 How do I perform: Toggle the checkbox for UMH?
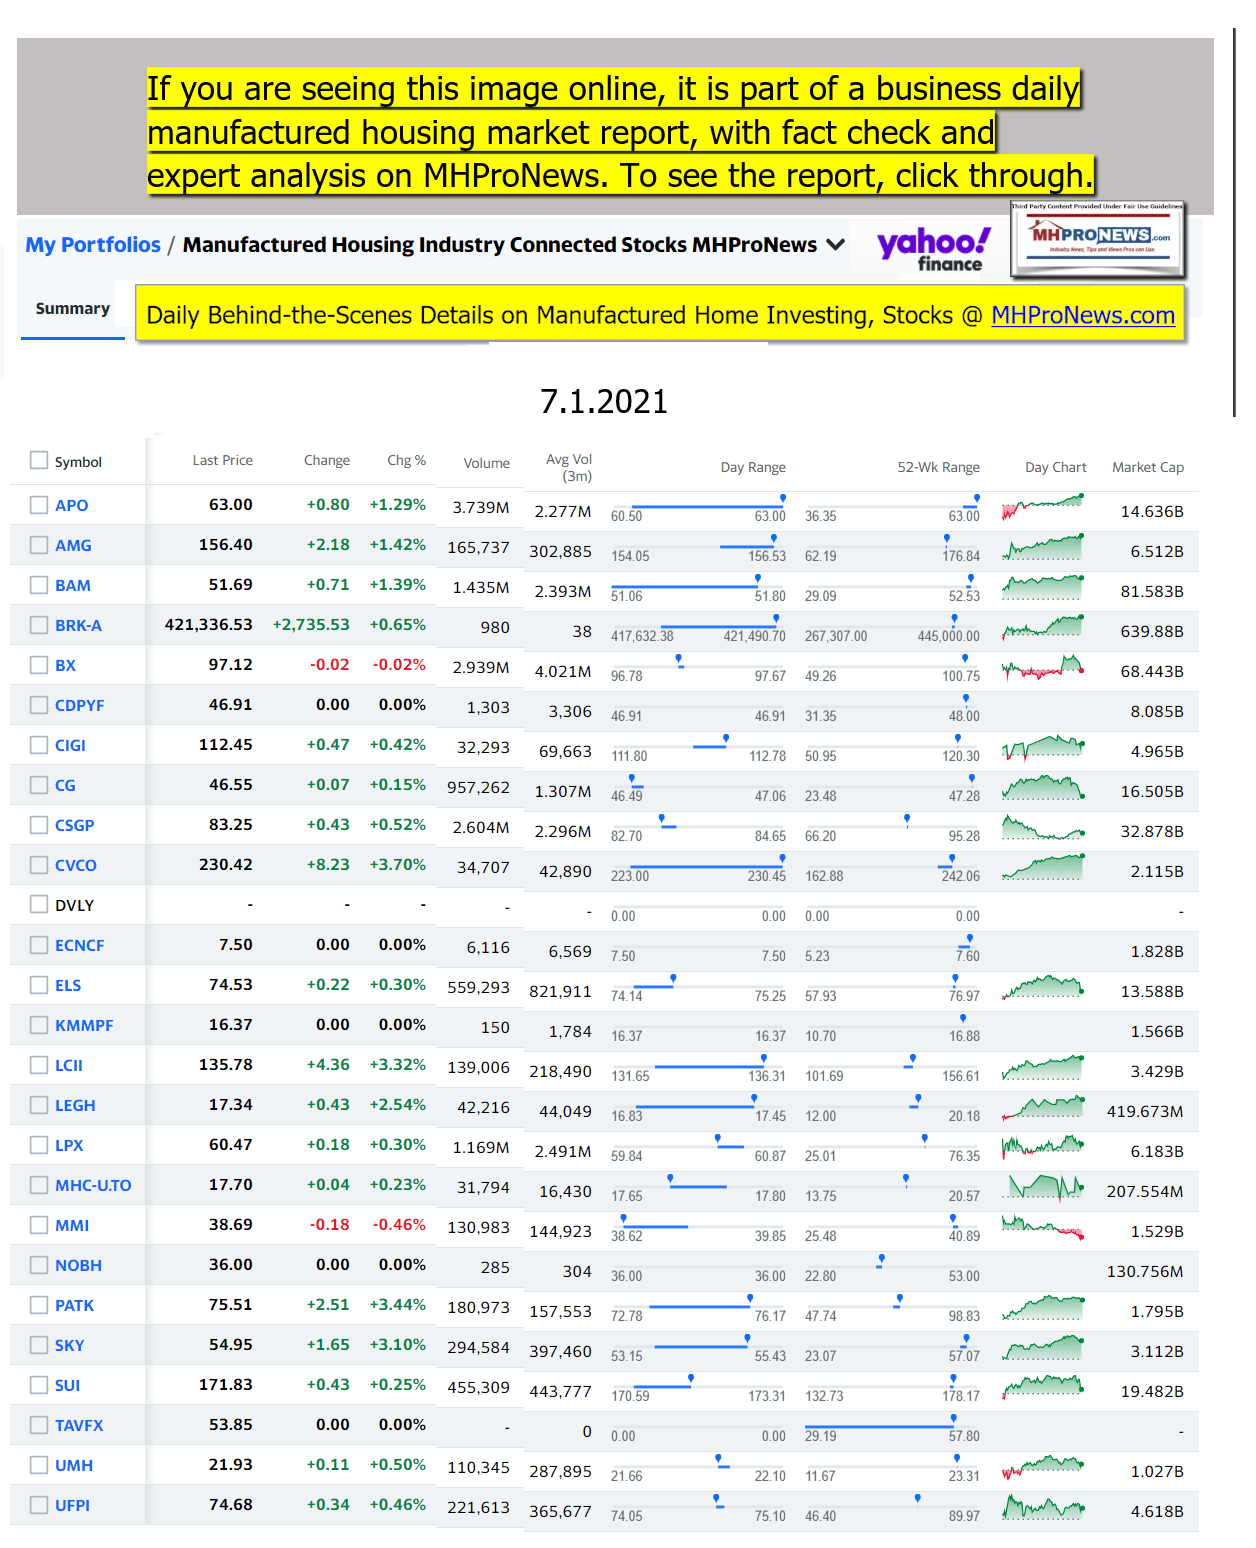tap(39, 1465)
